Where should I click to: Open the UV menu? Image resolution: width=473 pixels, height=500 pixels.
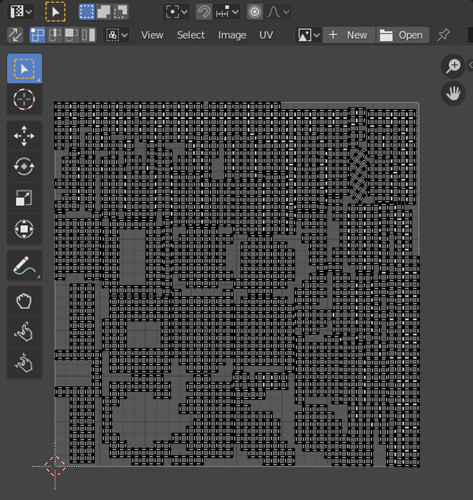[x=266, y=35]
